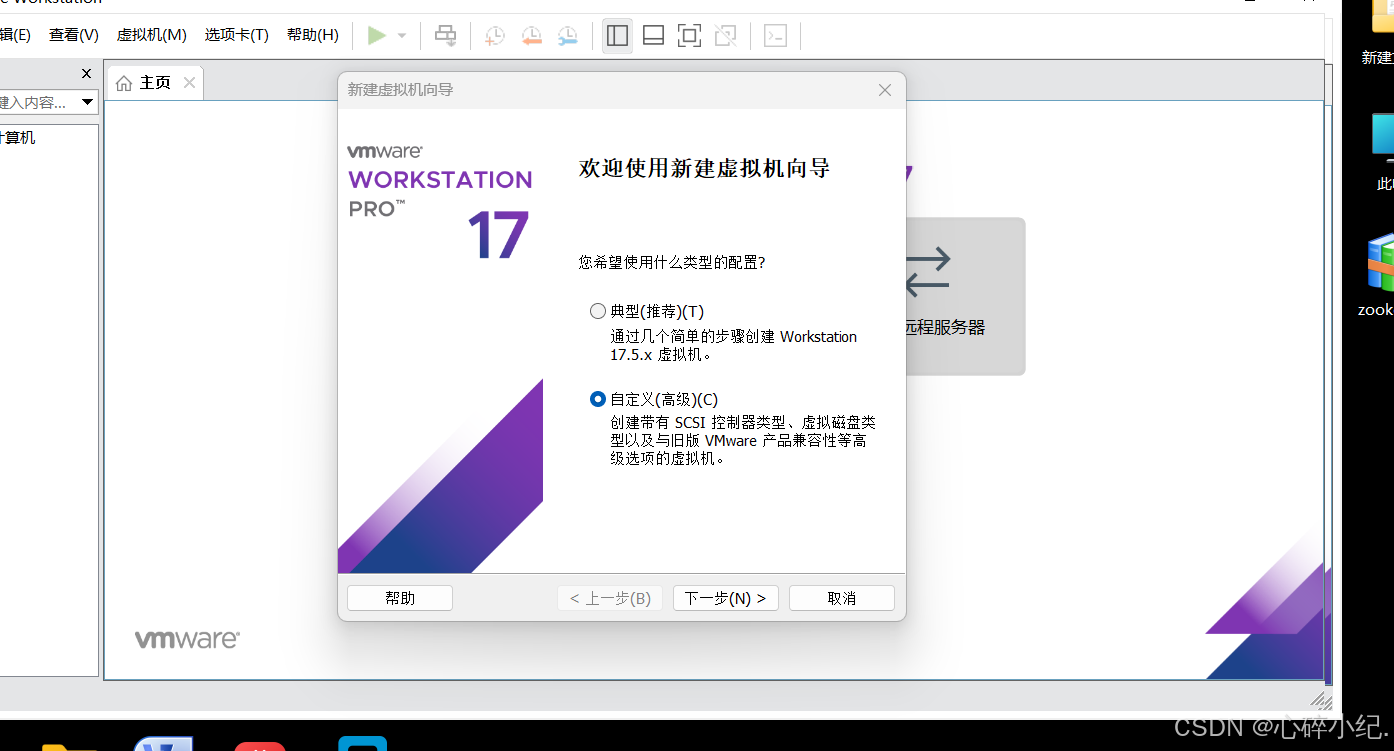Click the 帮助 button in the wizard

pos(399,598)
